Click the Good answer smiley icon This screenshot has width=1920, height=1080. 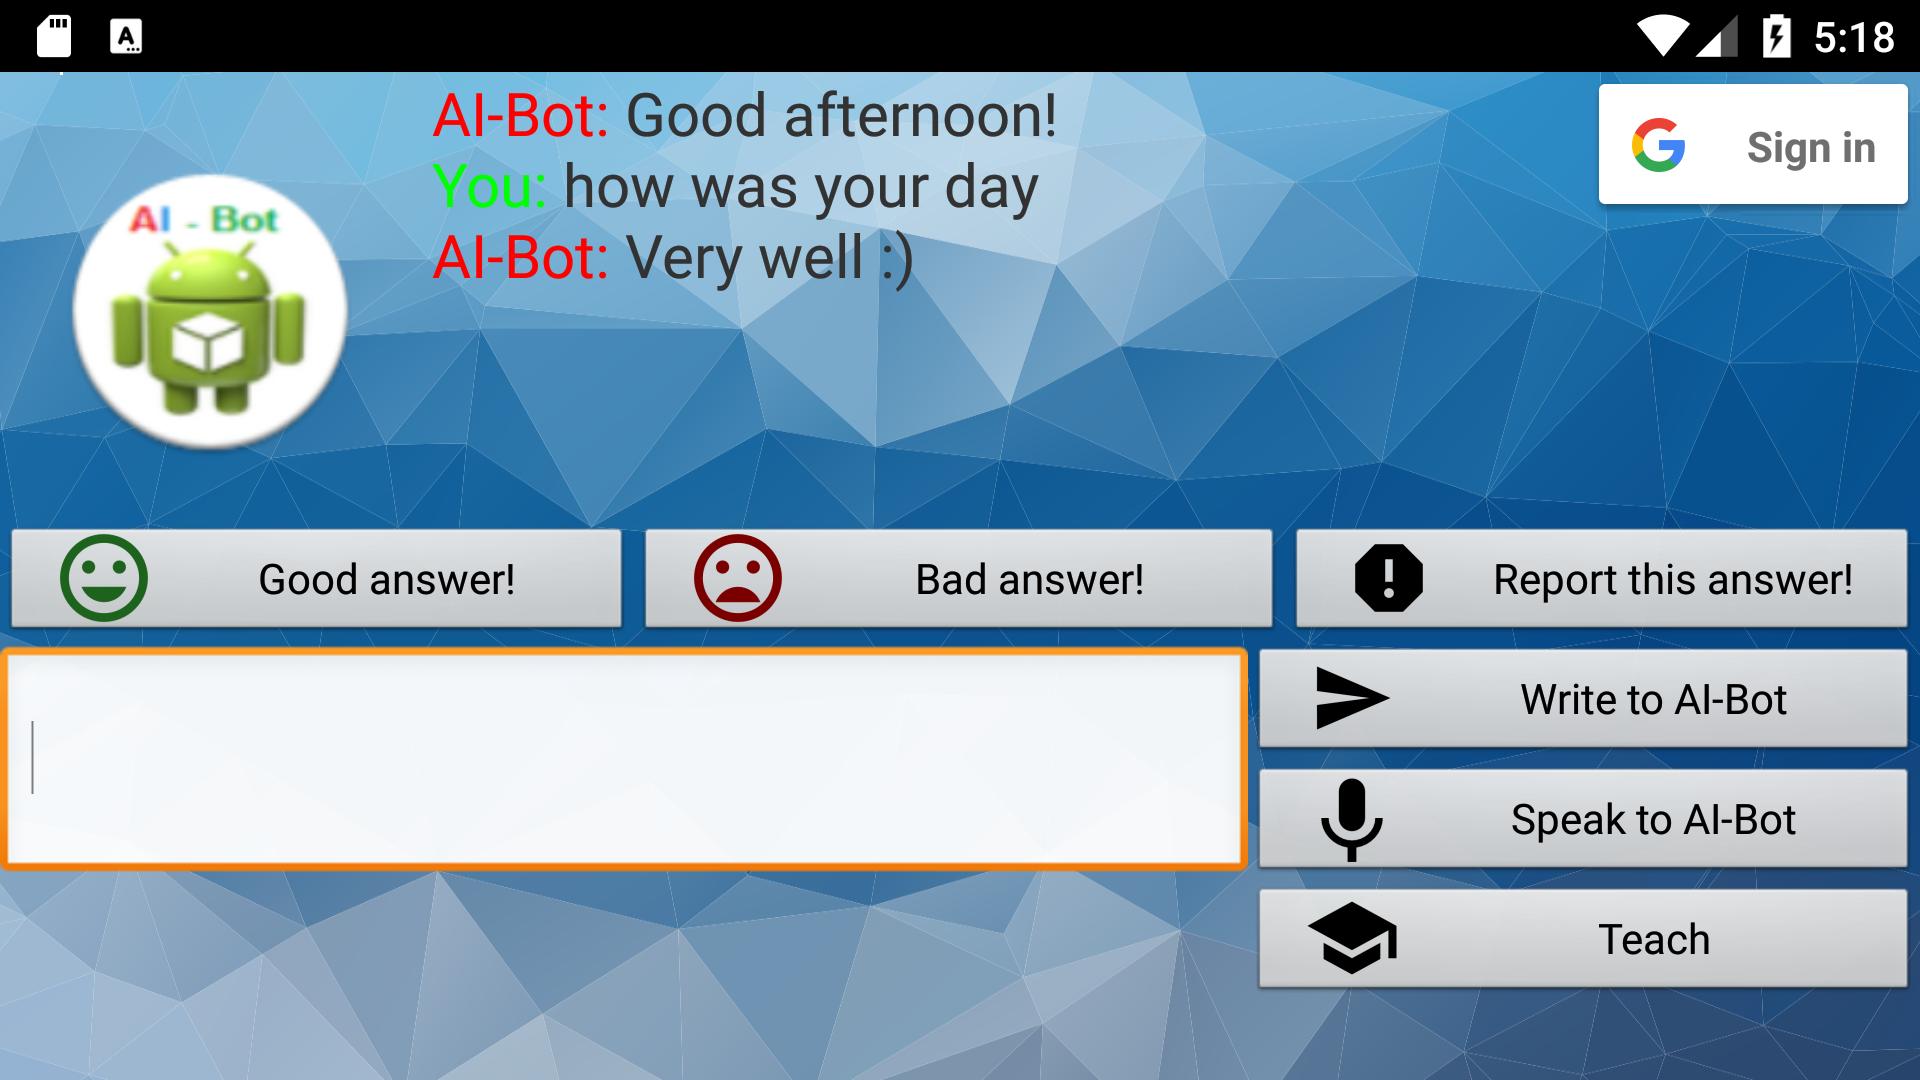[x=103, y=576]
